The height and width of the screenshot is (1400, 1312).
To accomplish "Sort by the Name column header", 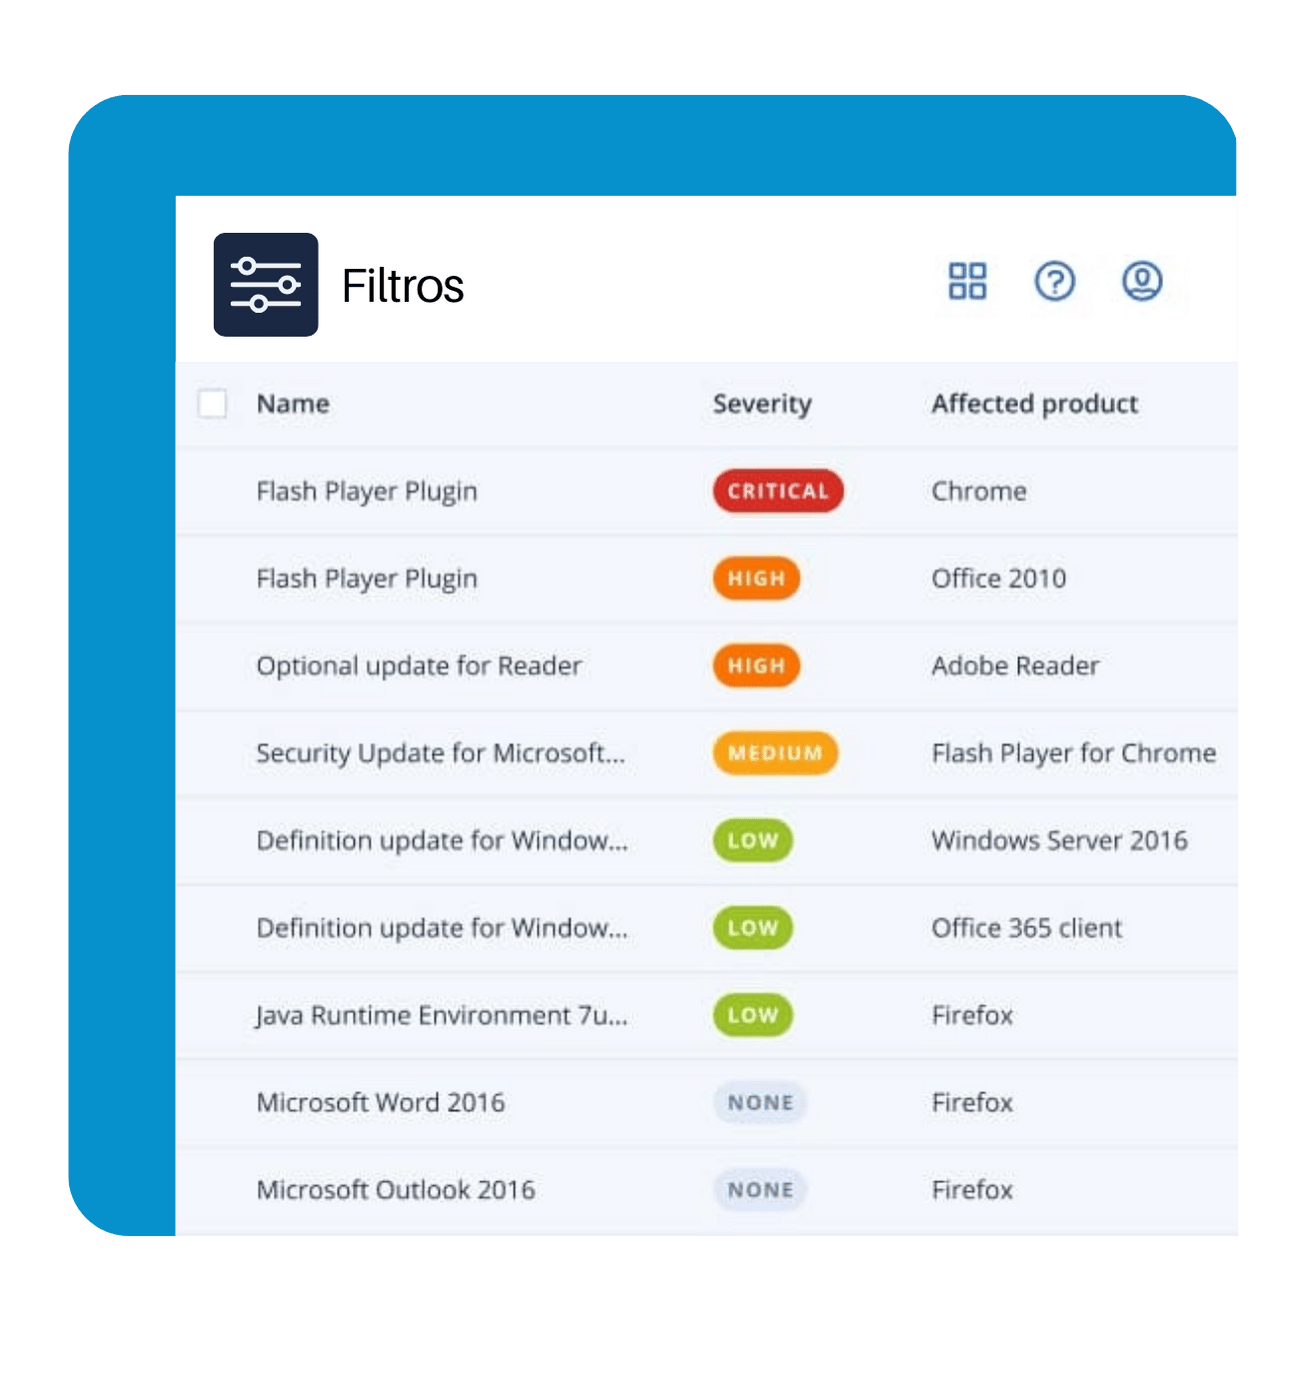I will 293,404.
